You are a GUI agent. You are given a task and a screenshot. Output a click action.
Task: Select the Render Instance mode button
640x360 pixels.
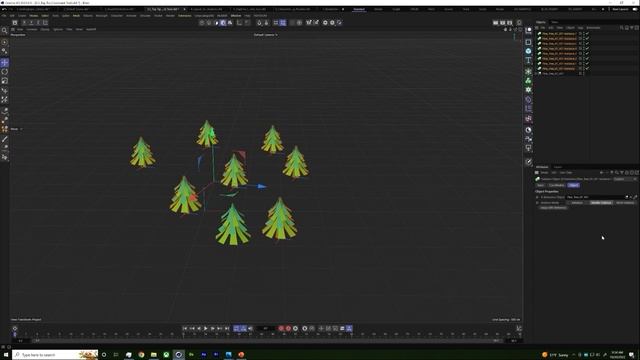click(x=601, y=202)
